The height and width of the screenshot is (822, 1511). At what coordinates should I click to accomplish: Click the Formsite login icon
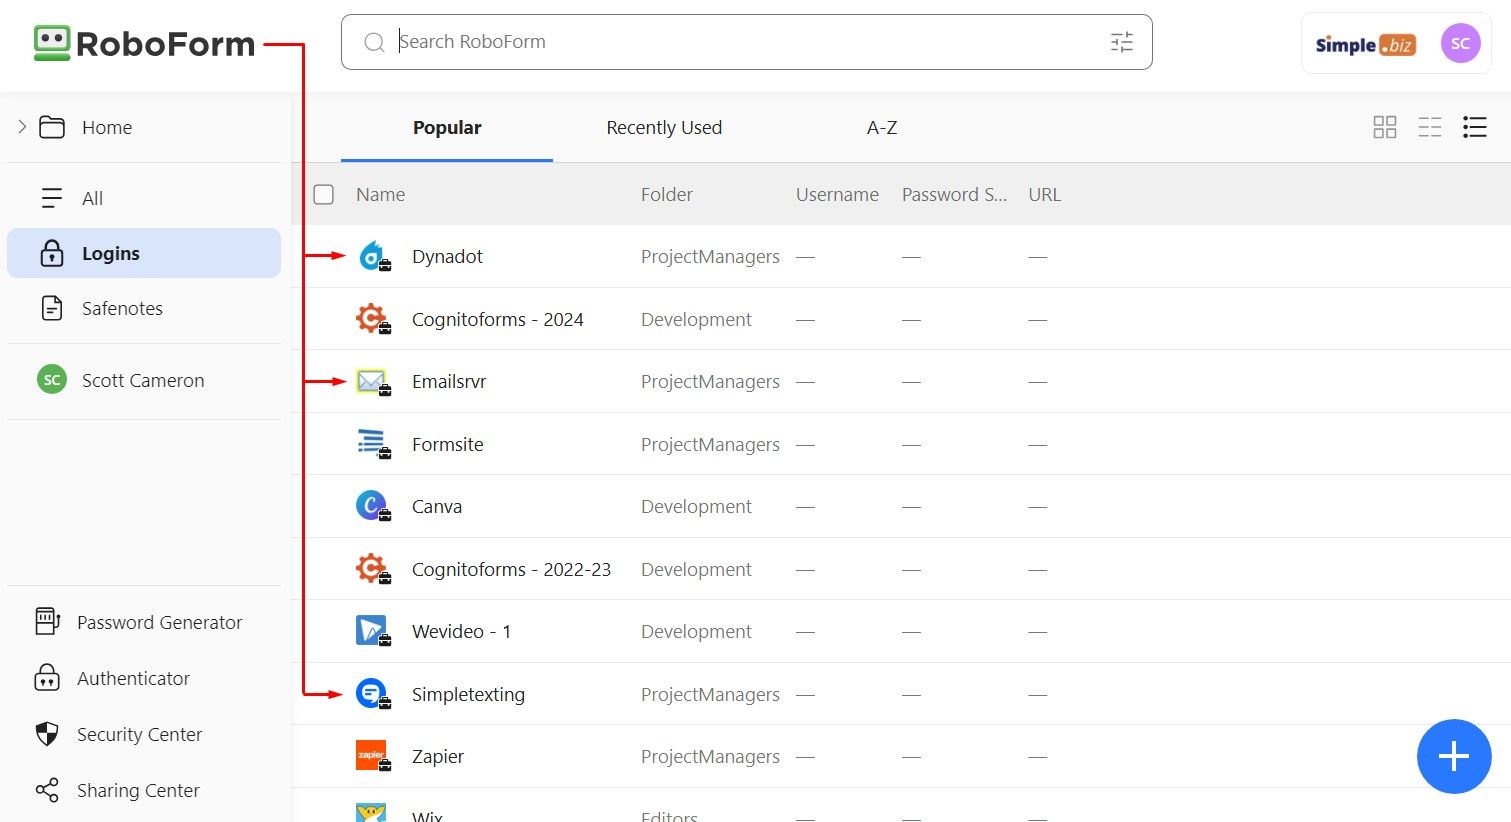[372, 444]
